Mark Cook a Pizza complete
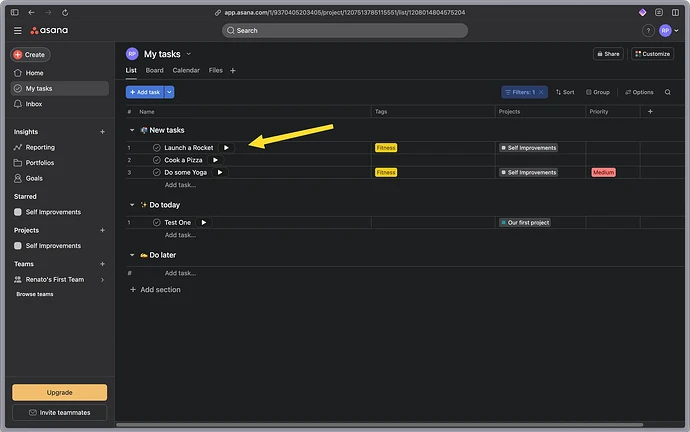 point(156,160)
